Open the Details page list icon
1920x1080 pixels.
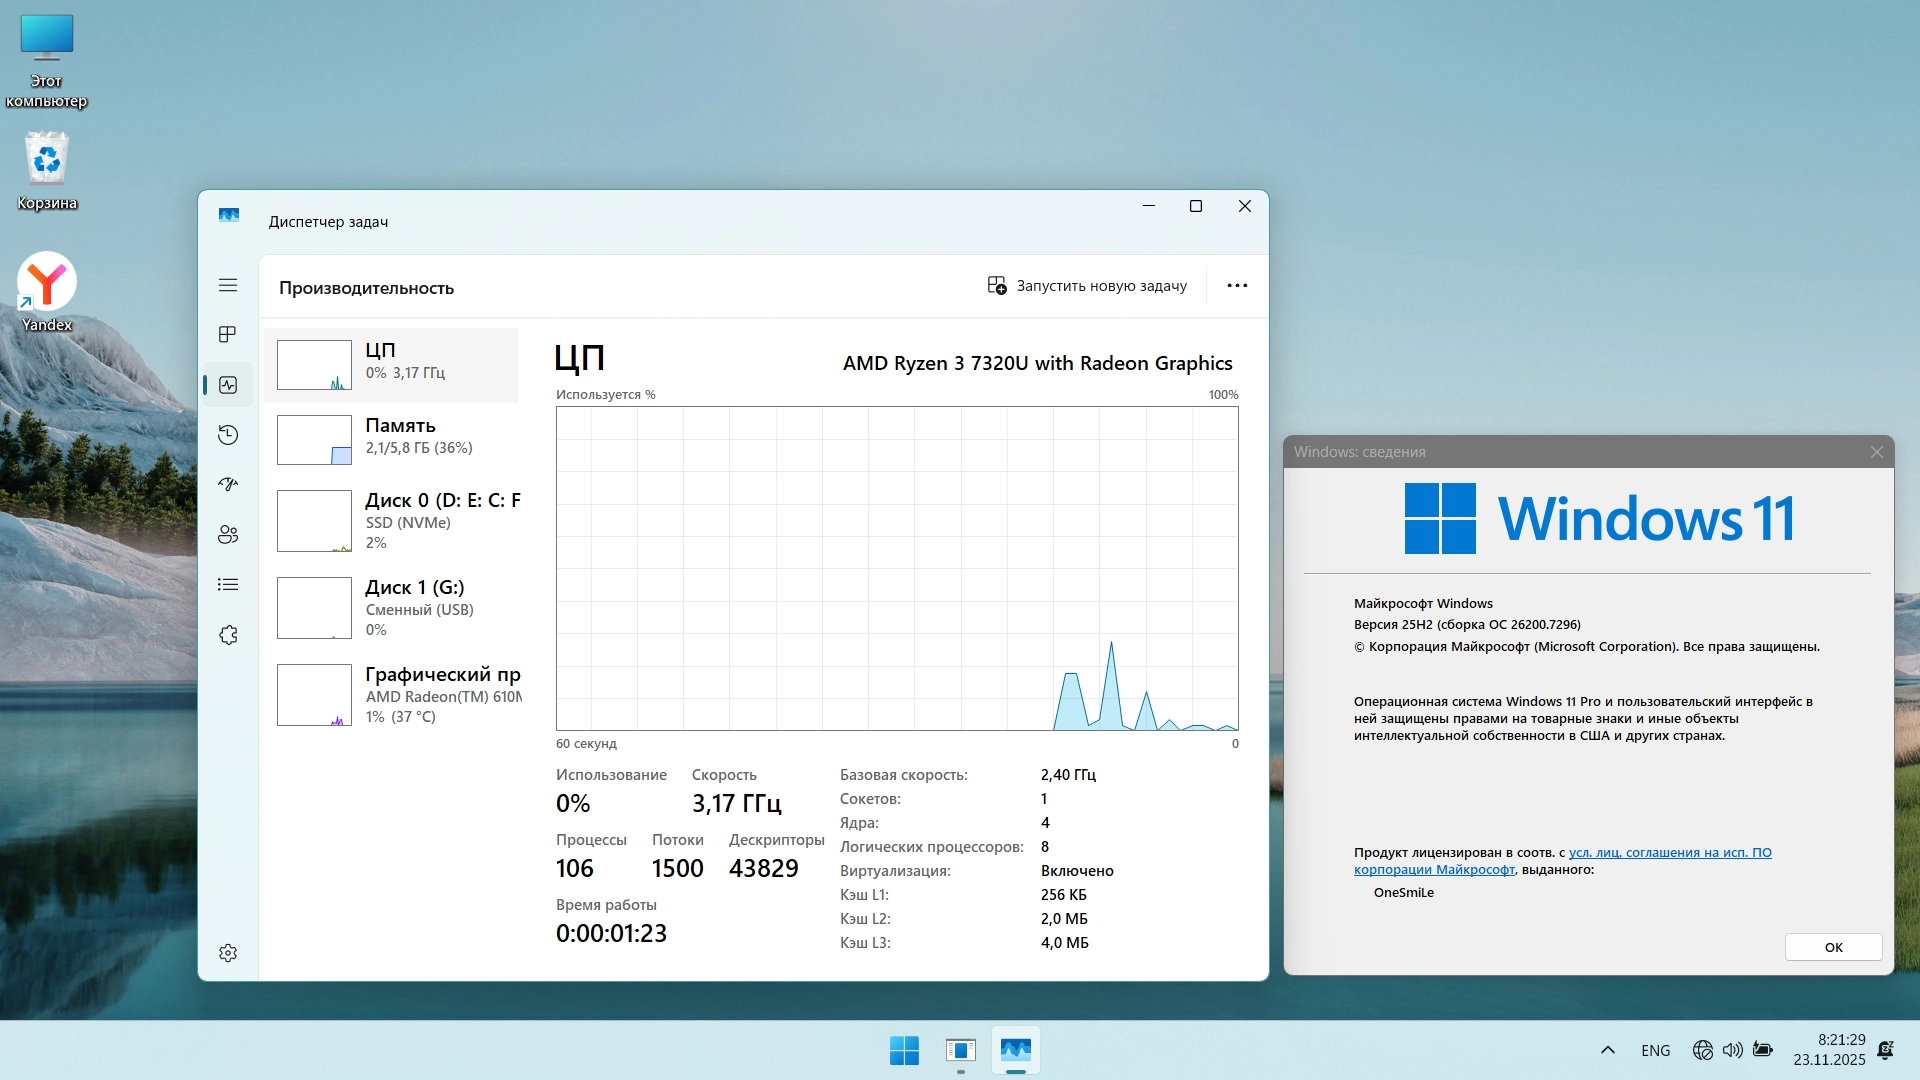(228, 584)
